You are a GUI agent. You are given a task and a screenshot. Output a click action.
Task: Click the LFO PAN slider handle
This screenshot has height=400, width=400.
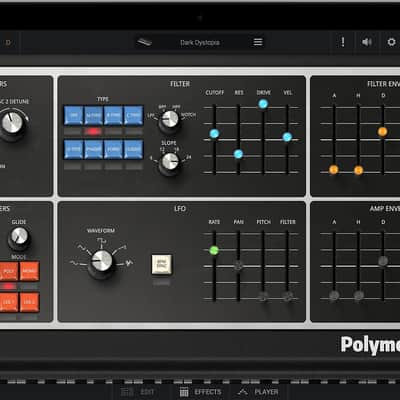click(x=238, y=266)
